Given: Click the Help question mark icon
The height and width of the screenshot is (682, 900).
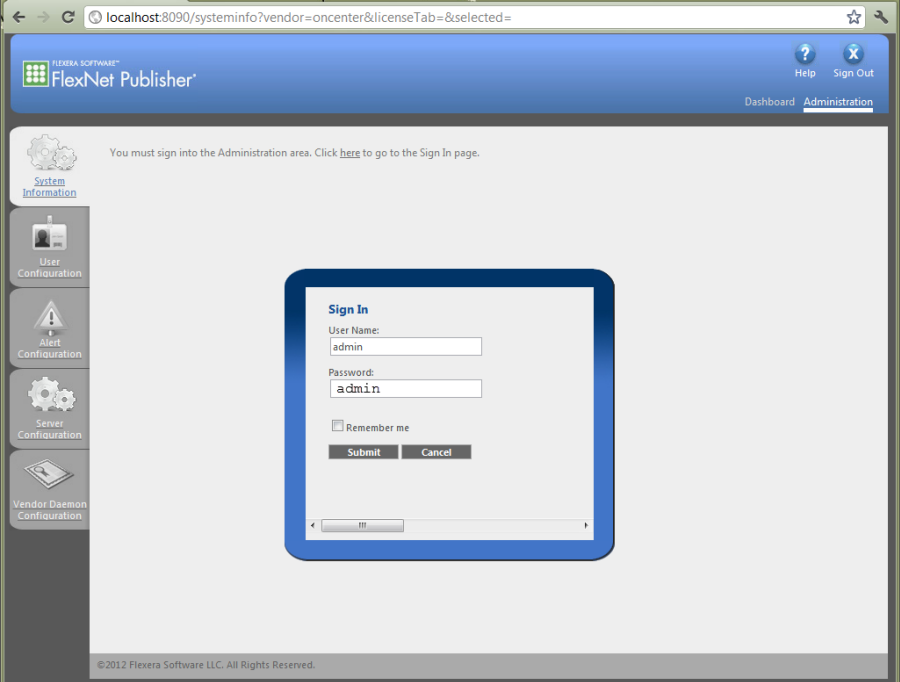Looking at the screenshot, I should coord(805,54).
